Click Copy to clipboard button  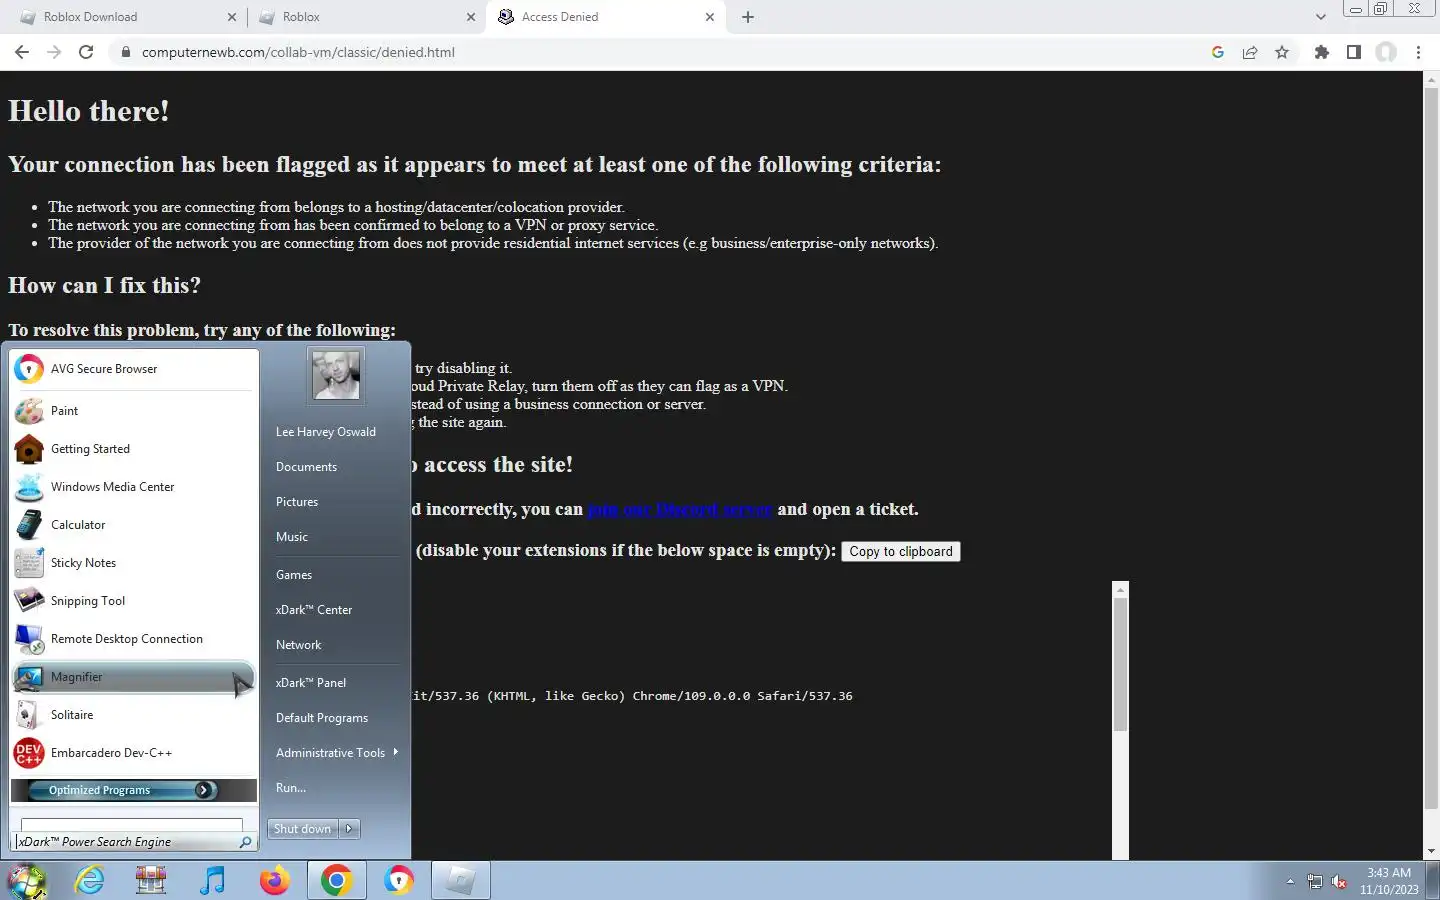[x=901, y=552]
